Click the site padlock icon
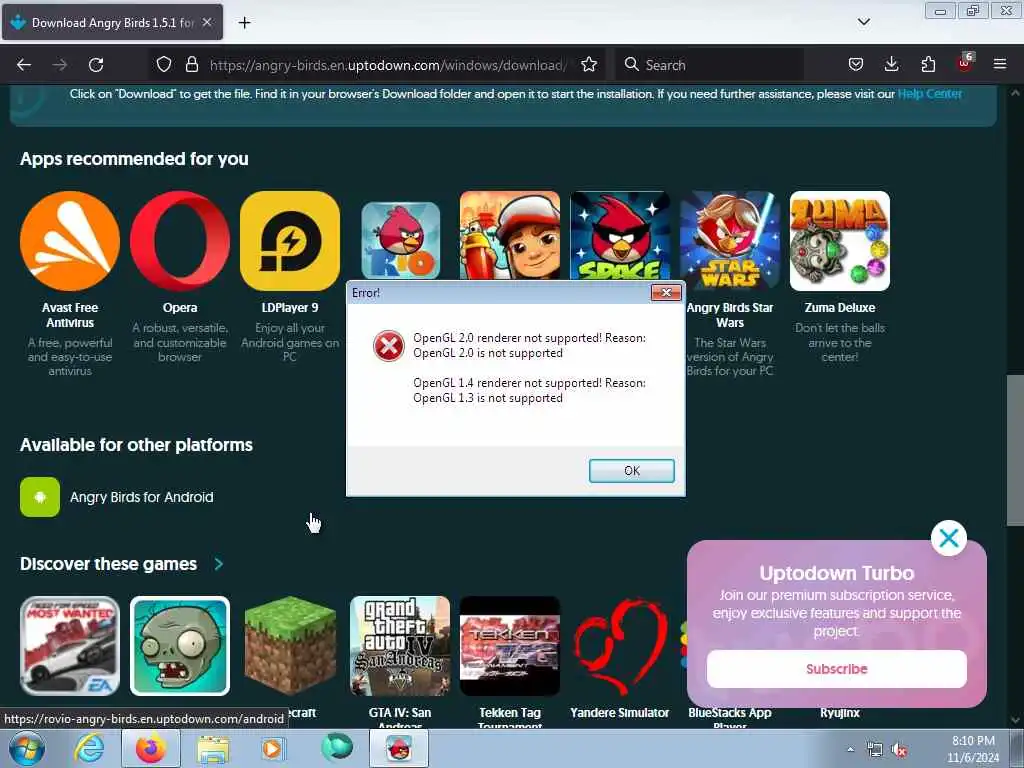Image resolution: width=1024 pixels, height=768 pixels. pos(191,65)
